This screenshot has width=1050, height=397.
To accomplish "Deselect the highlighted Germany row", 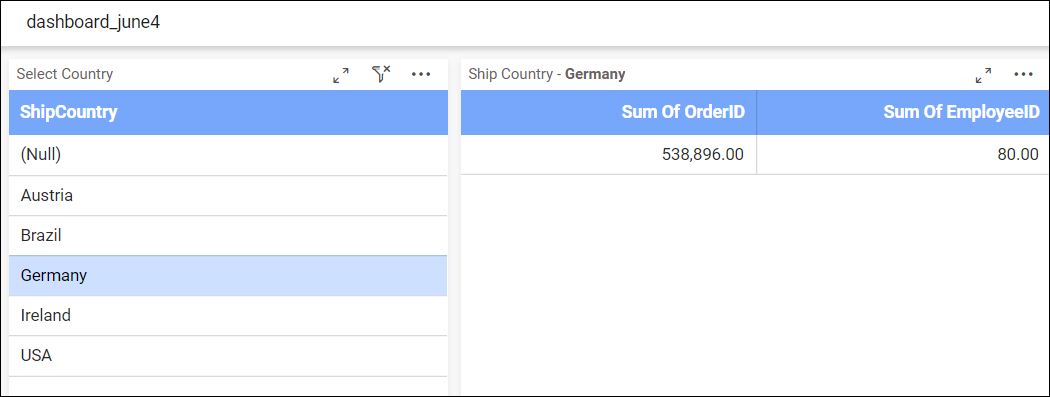I will click(x=228, y=276).
